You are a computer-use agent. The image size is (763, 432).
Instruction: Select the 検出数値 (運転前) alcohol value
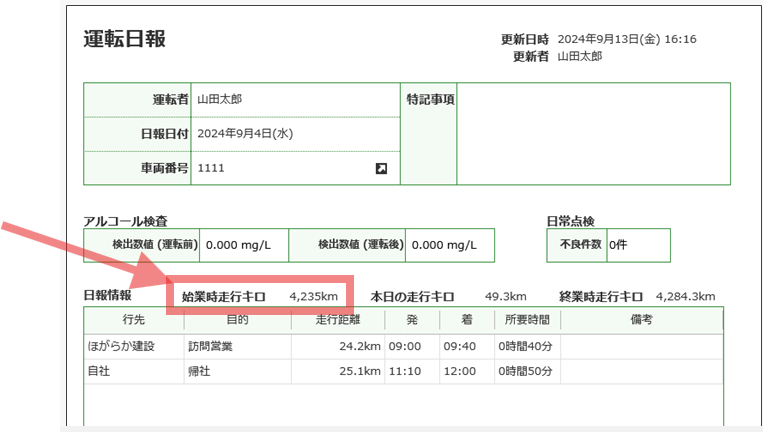246,245
